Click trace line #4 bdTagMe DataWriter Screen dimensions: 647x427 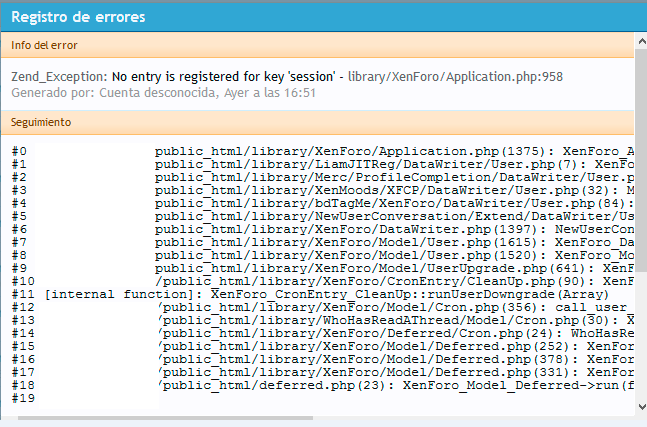[390, 203]
